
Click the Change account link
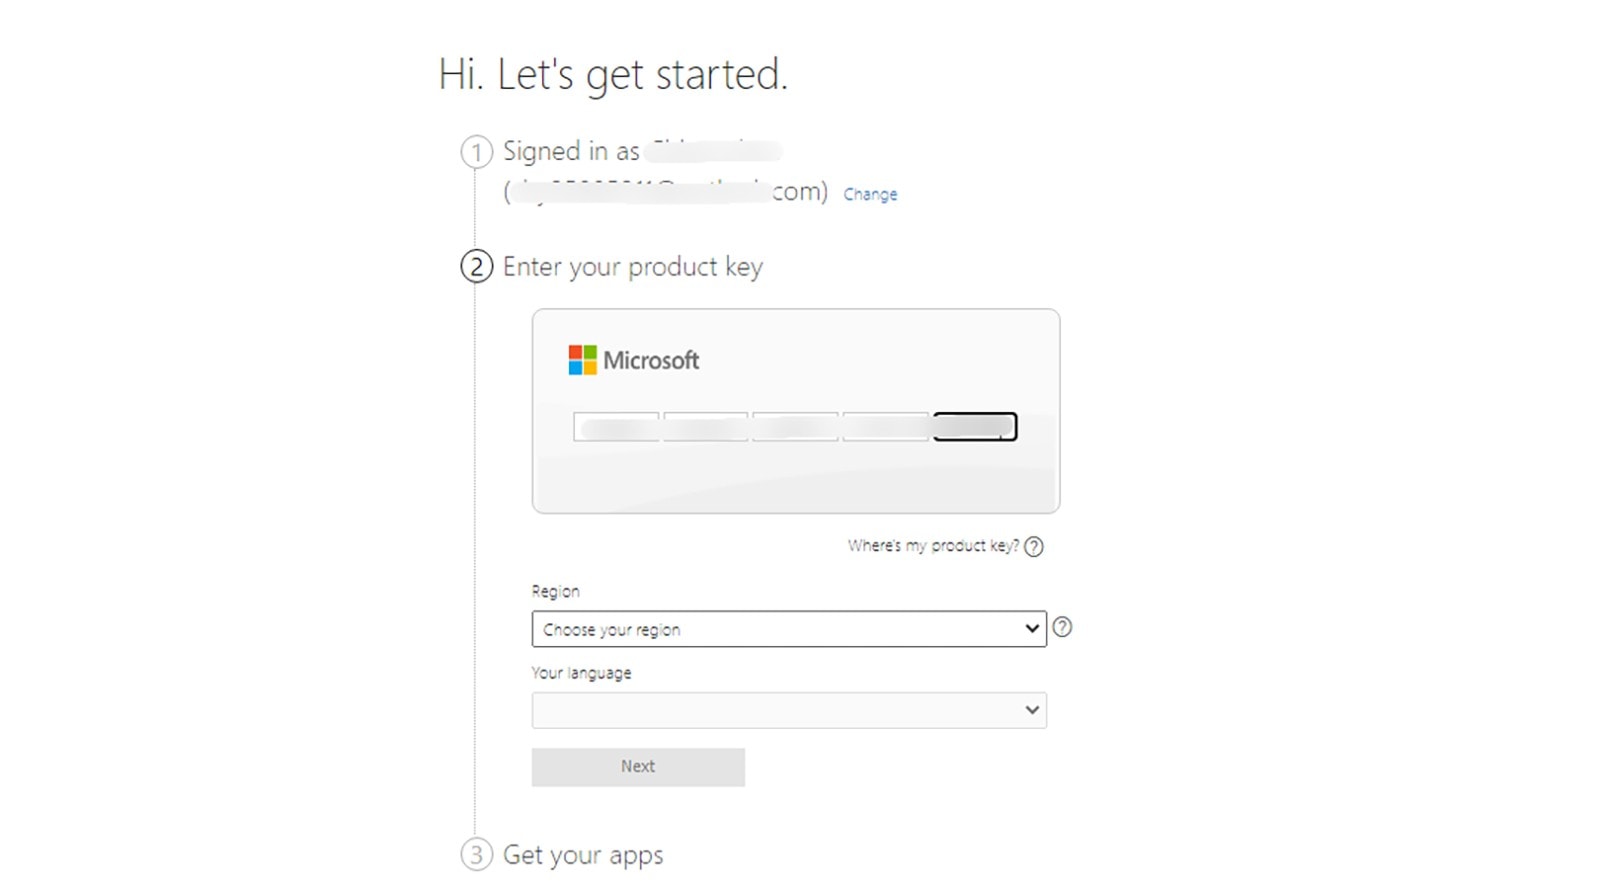[870, 194]
